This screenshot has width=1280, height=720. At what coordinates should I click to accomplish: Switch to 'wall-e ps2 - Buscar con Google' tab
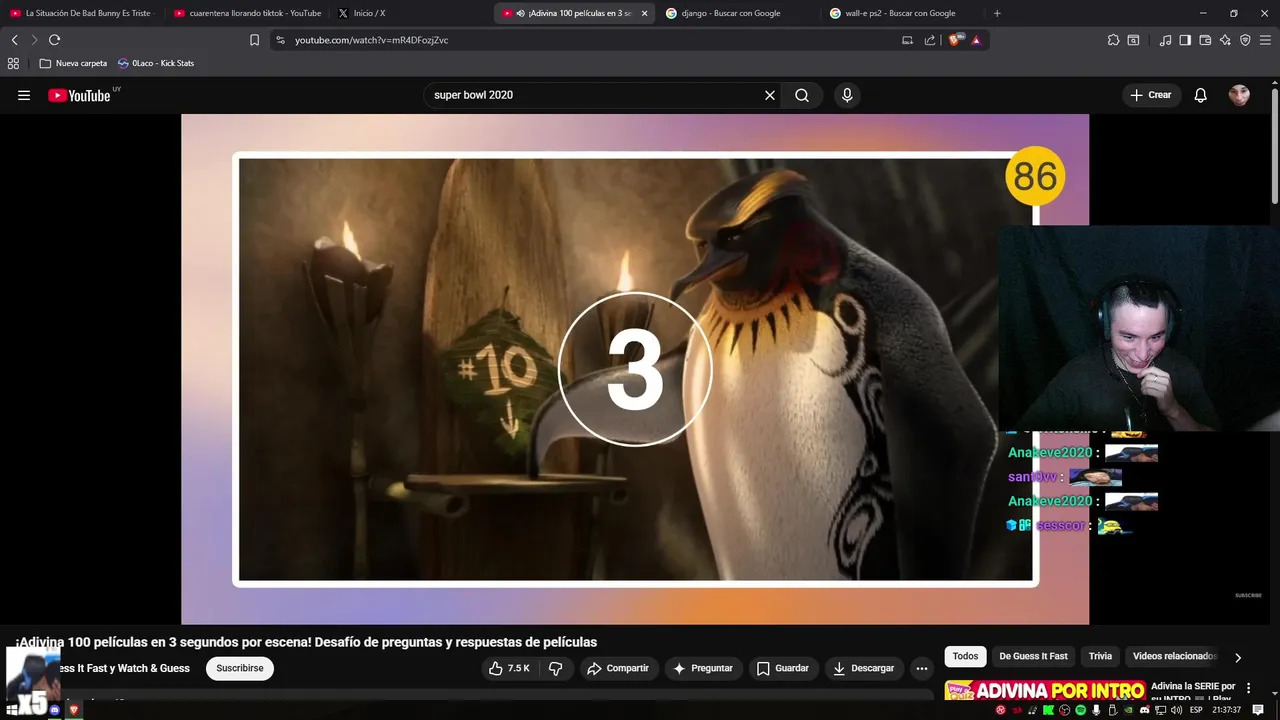click(x=902, y=13)
